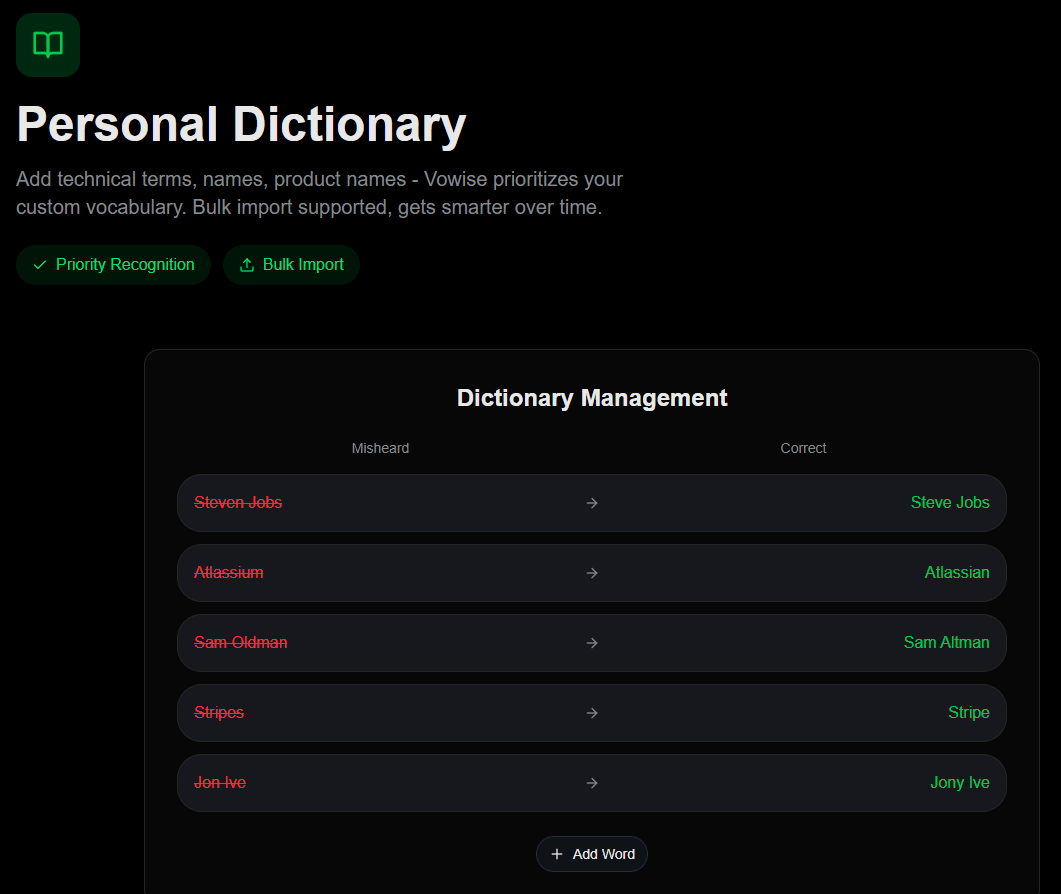This screenshot has width=1061, height=894.
Task: Click the 'Correct' column header
Action: pos(803,448)
